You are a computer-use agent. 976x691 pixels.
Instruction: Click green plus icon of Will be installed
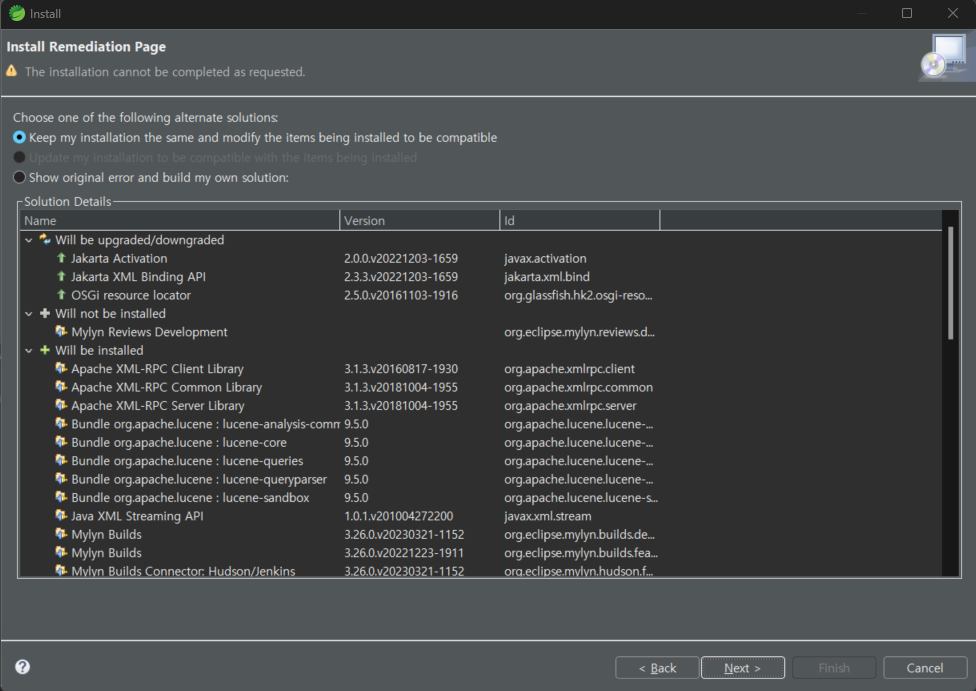click(45, 350)
